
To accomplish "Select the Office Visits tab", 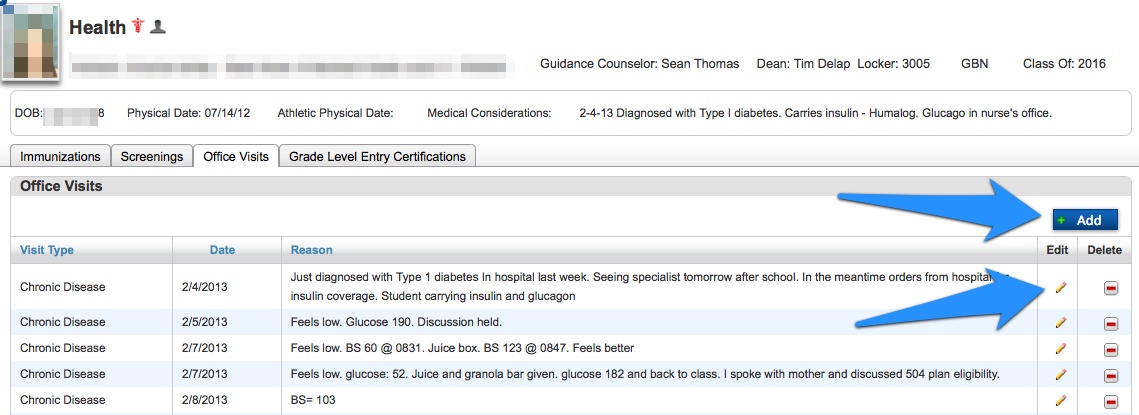I will point(235,157).
